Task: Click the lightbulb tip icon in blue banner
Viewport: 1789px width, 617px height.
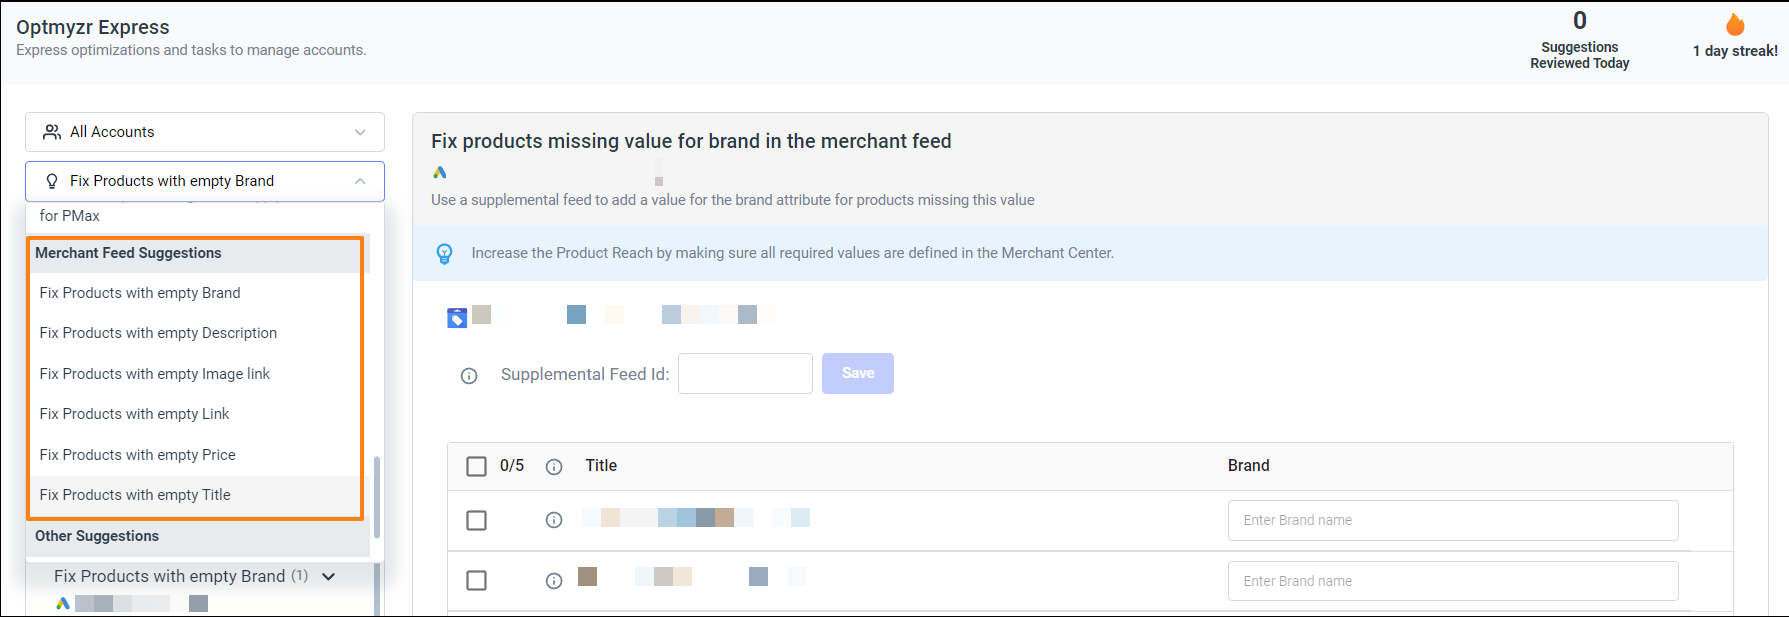Action: coord(445,254)
